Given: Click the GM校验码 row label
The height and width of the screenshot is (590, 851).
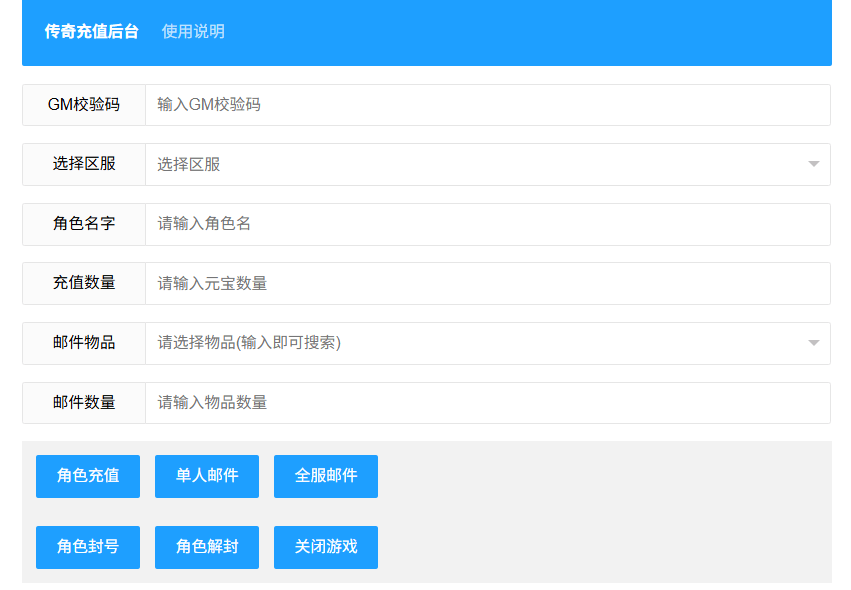Looking at the screenshot, I should 83,104.
